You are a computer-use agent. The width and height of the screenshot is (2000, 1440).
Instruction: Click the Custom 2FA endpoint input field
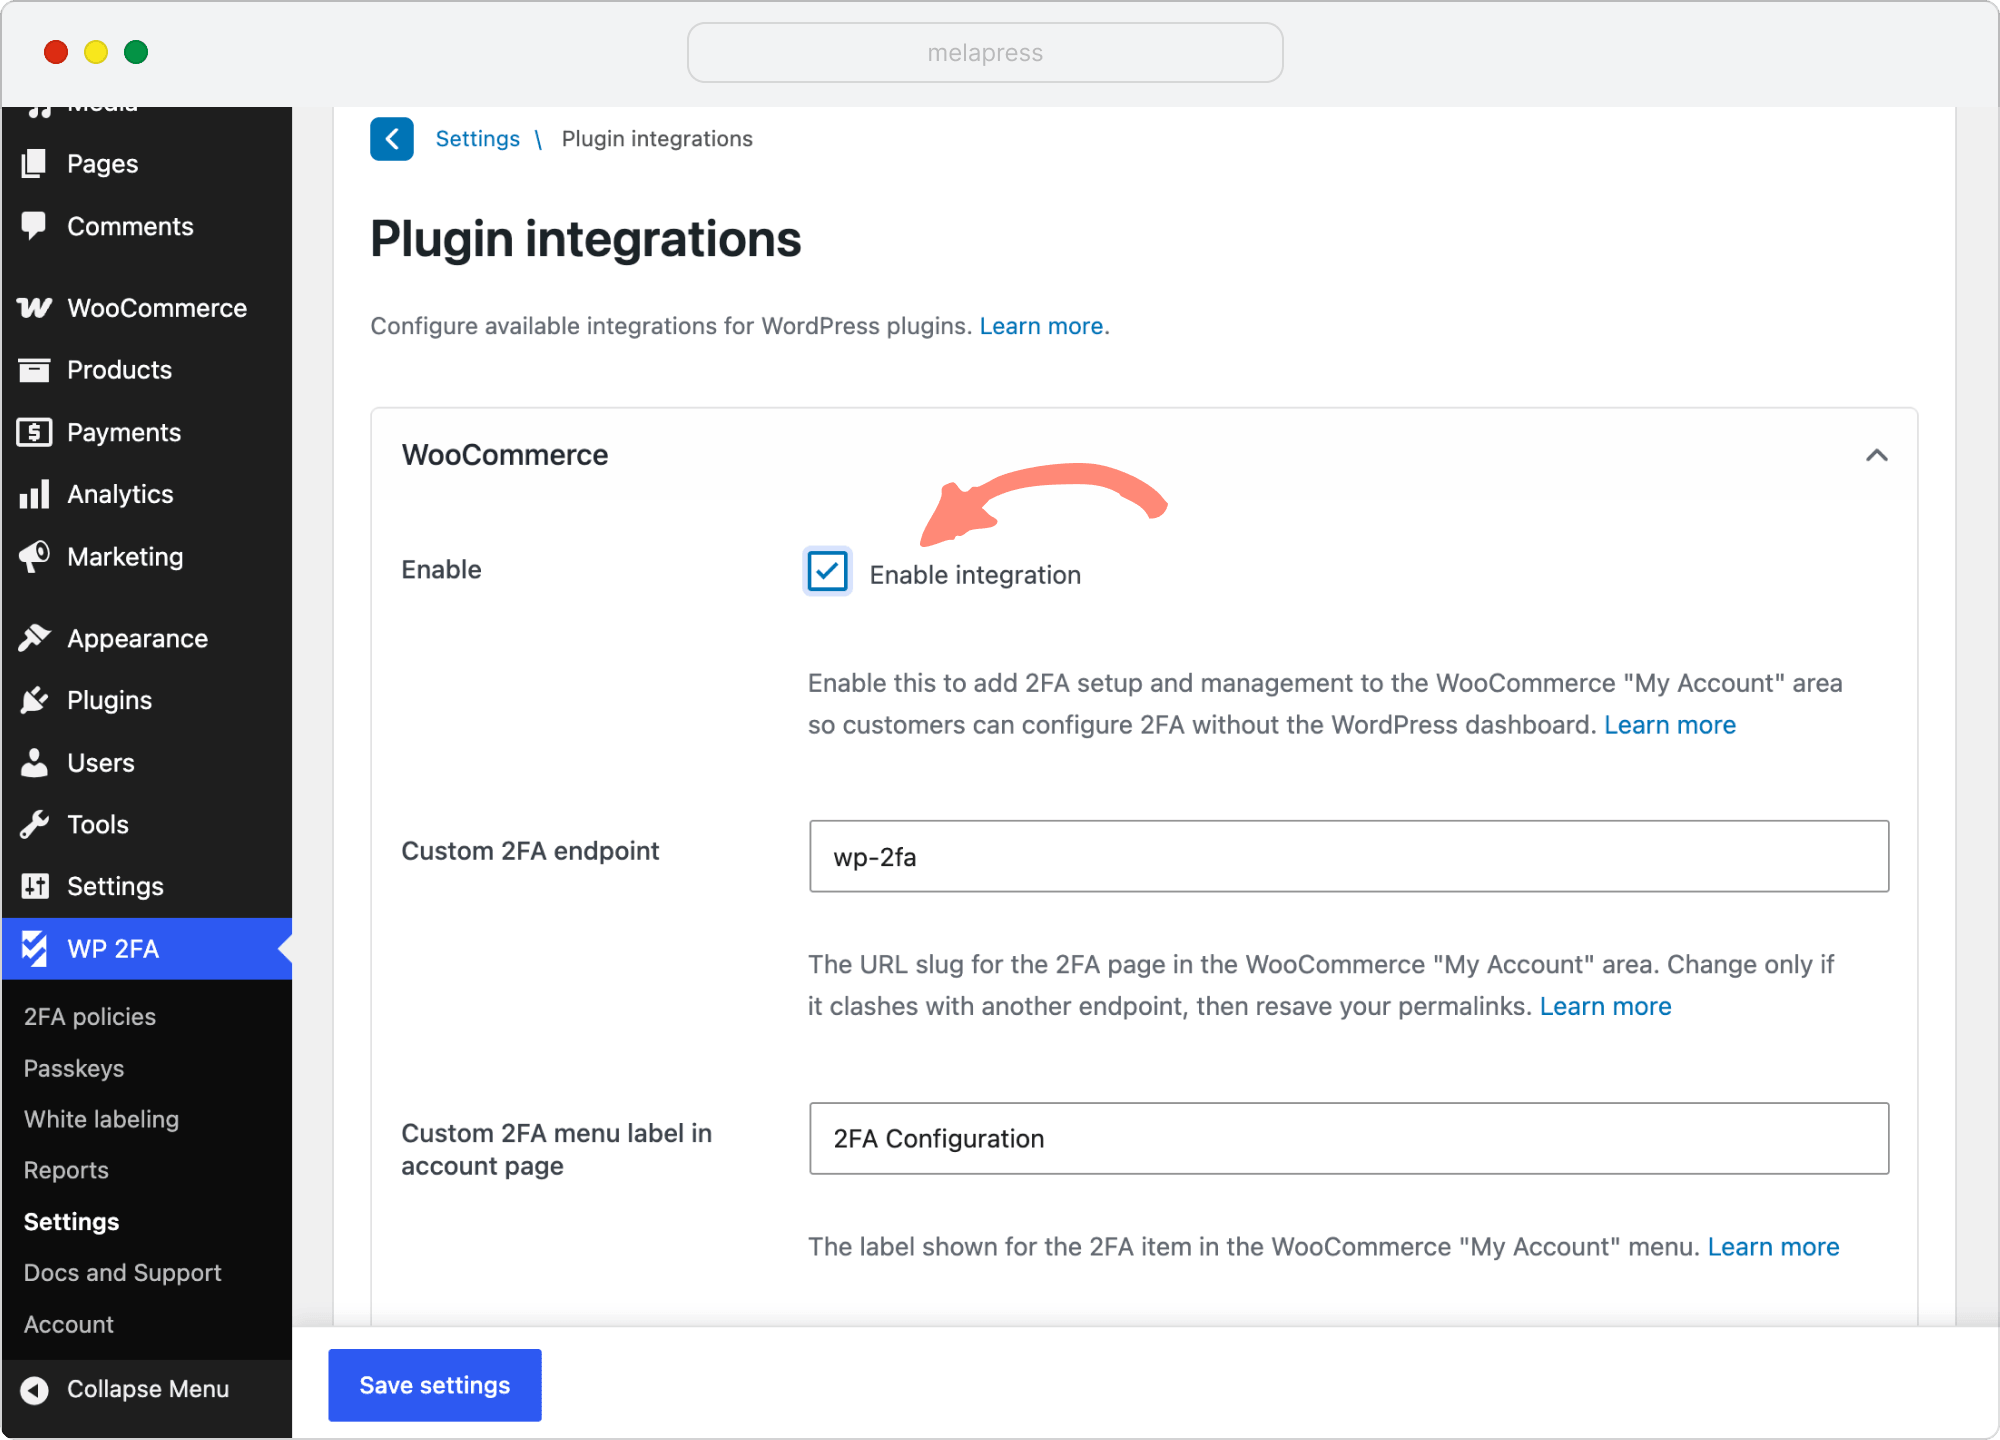point(1349,856)
